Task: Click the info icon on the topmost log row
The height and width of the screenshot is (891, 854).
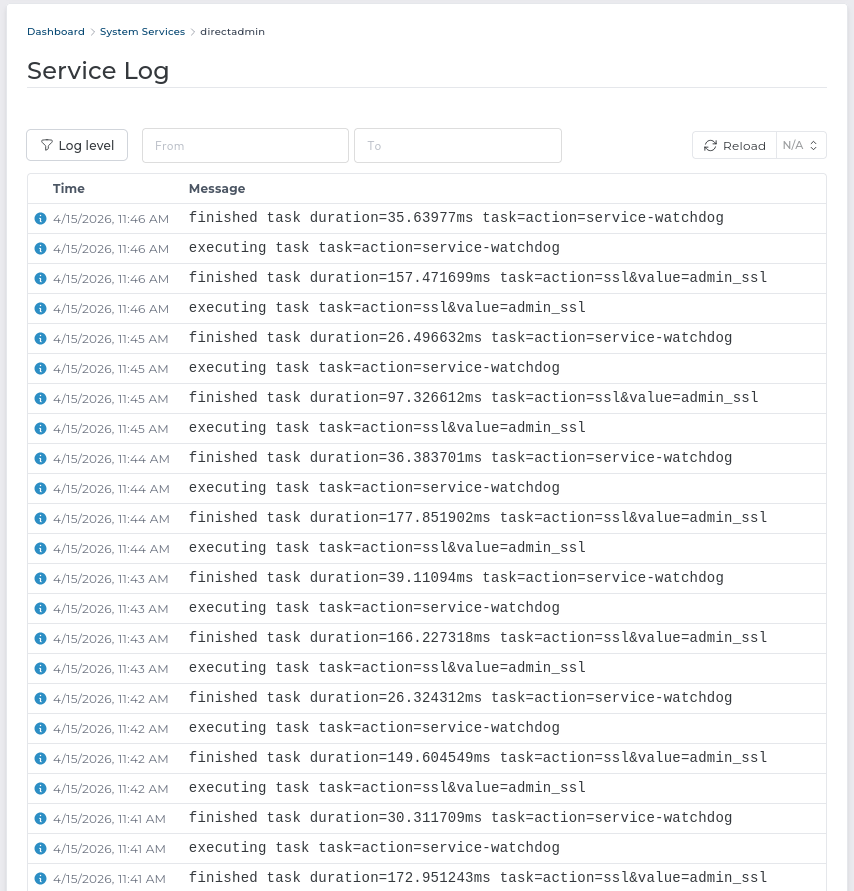Action: [41, 218]
